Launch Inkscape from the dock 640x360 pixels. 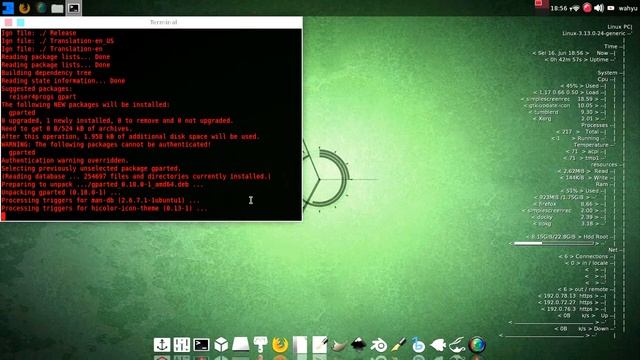[358, 345]
